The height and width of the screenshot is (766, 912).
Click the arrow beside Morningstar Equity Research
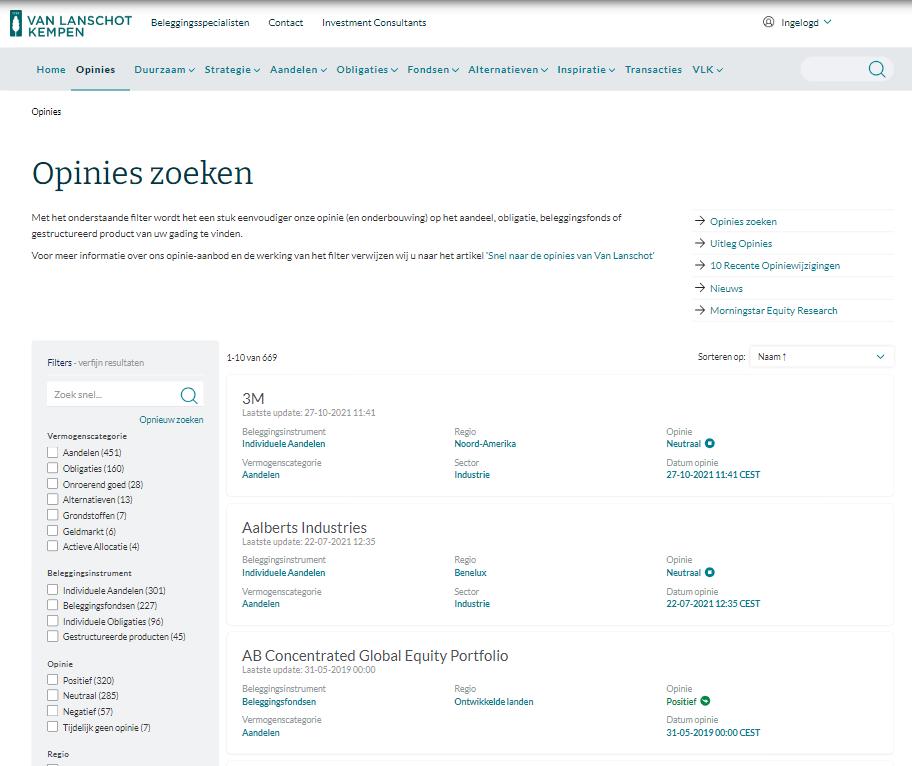[x=700, y=310]
